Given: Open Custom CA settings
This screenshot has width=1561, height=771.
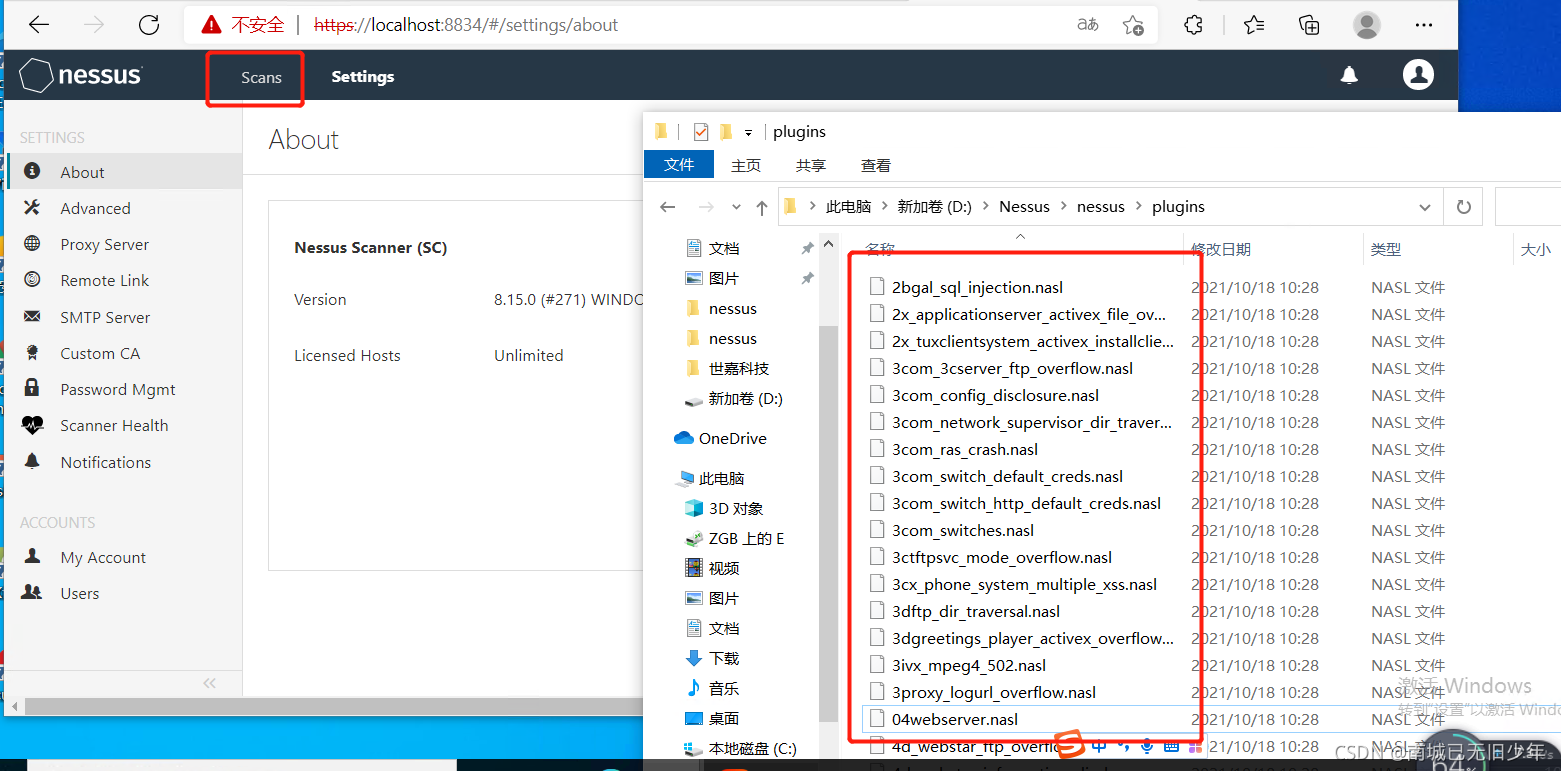Looking at the screenshot, I should tap(100, 353).
